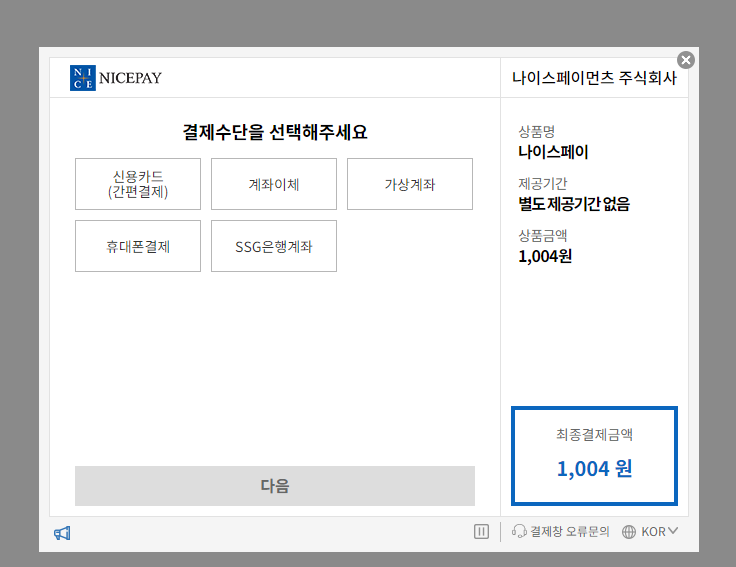736x567 pixels.
Task: Click 별도 제공기간 없음 text
Action: (574, 204)
